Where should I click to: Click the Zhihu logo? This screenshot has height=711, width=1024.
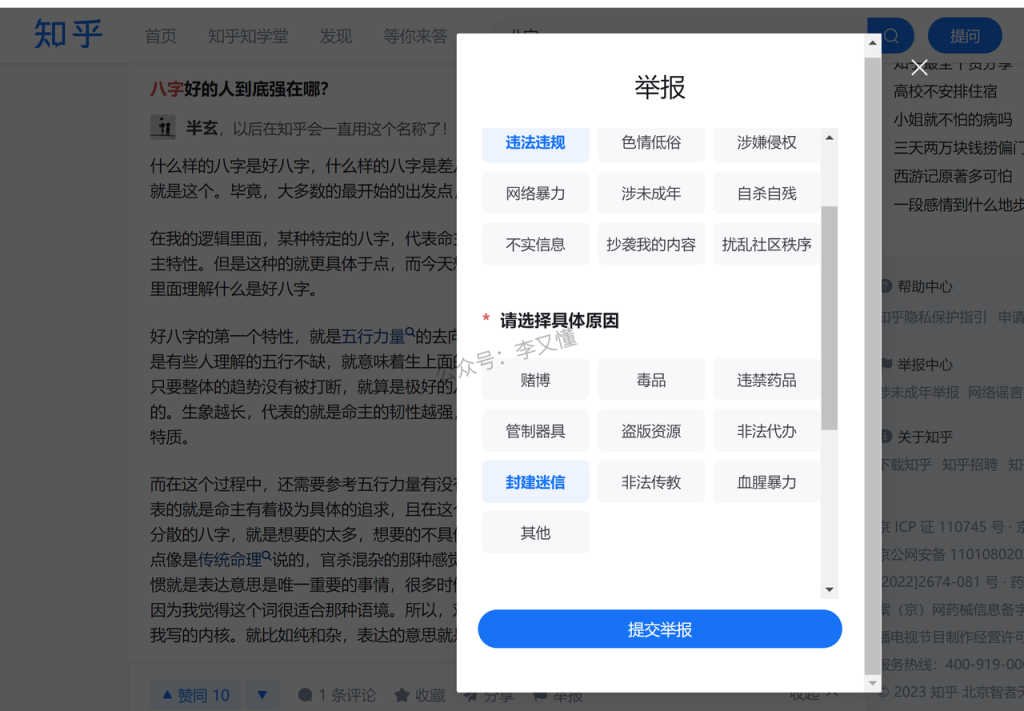pos(68,34)
